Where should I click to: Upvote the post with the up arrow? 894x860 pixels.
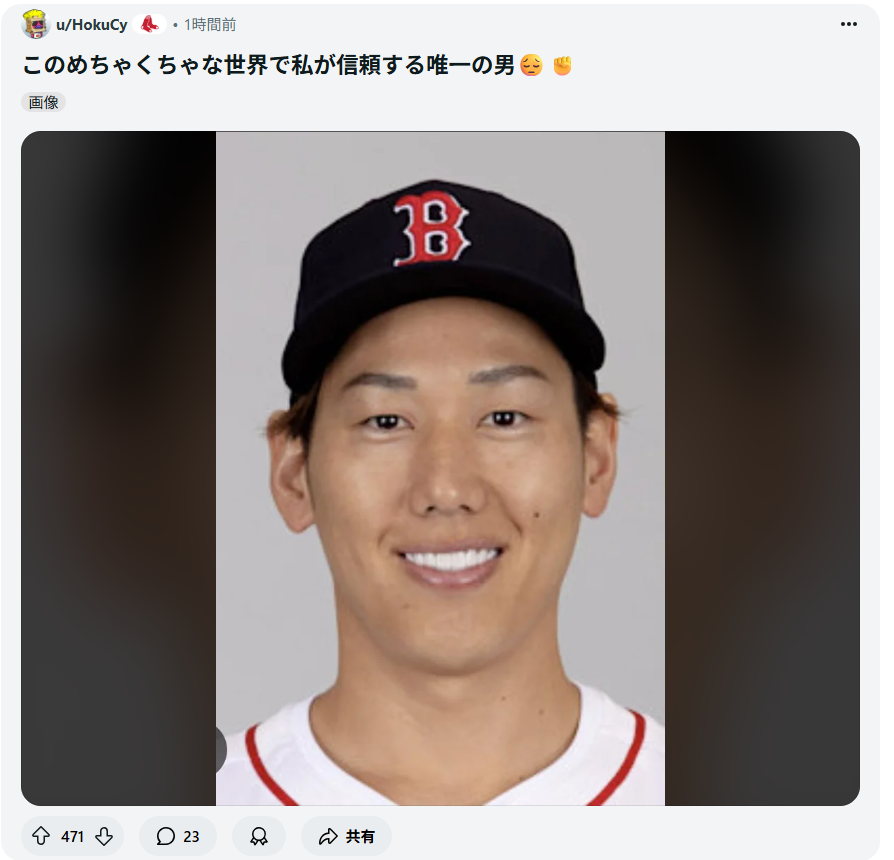coord(40,836)
